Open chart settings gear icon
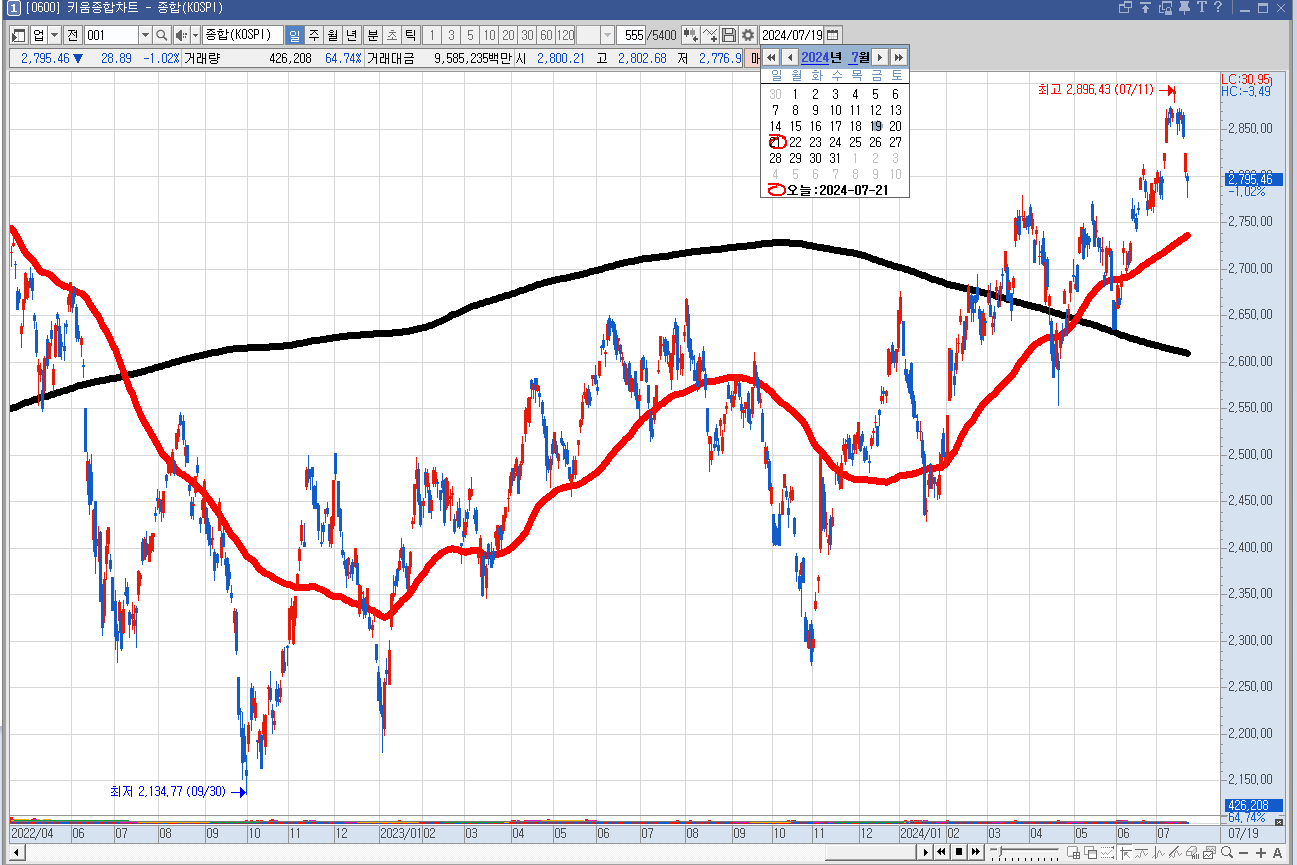This screenshot has height=865, width=1297. point(747,35)
